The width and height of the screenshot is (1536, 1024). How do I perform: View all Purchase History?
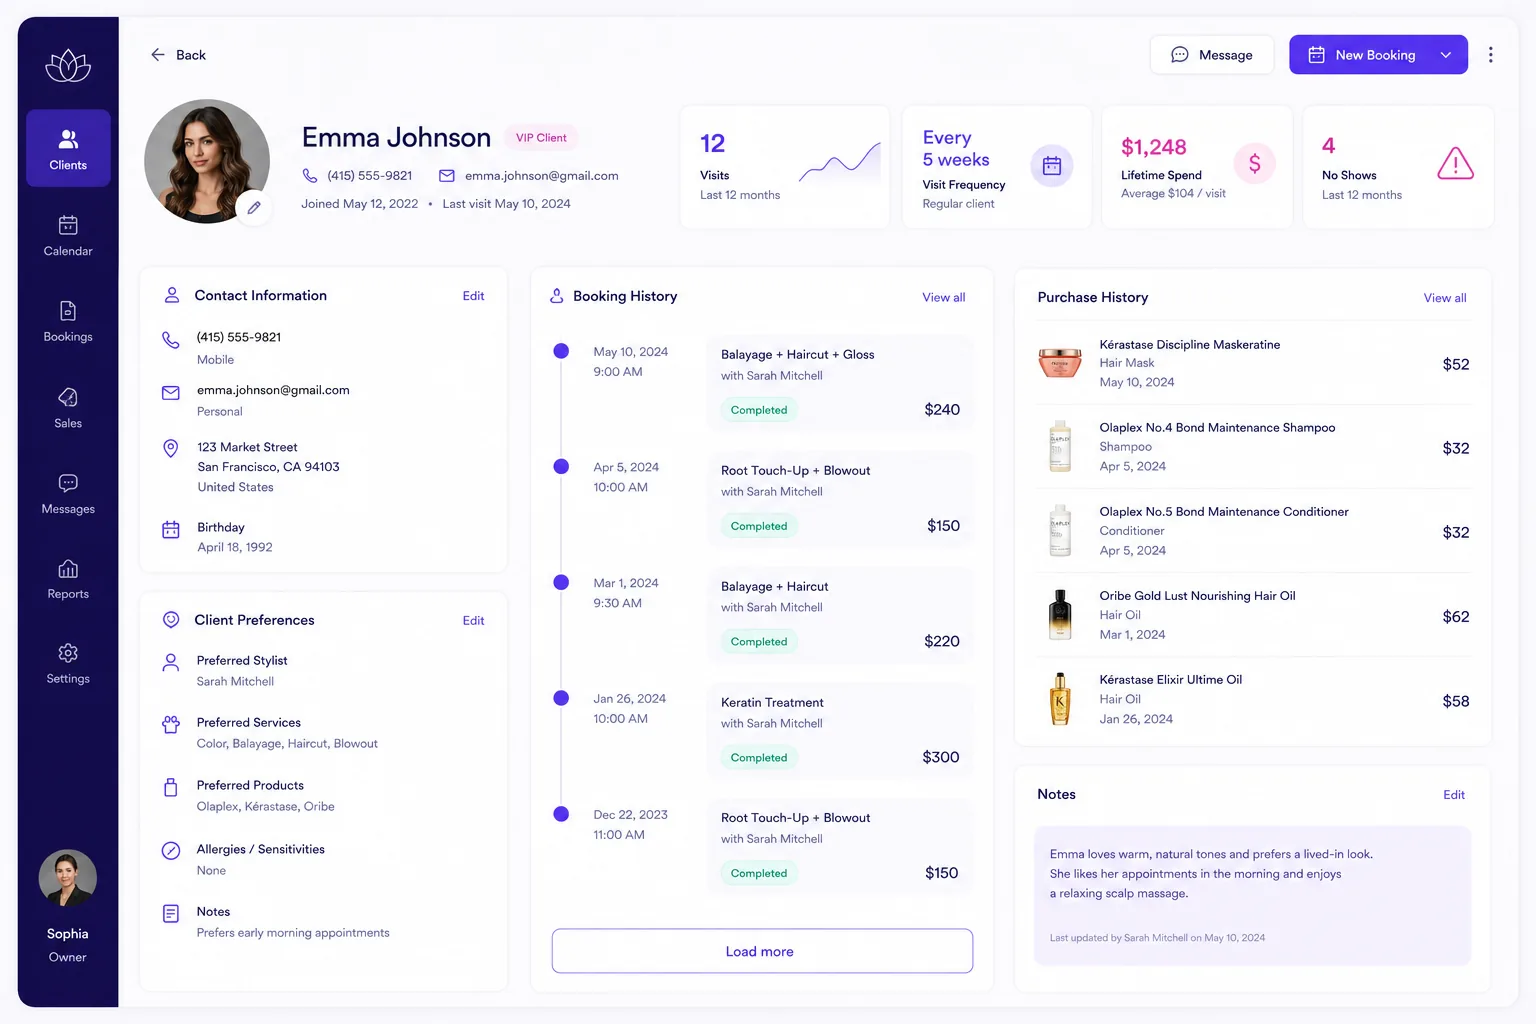coord(1445,298)
